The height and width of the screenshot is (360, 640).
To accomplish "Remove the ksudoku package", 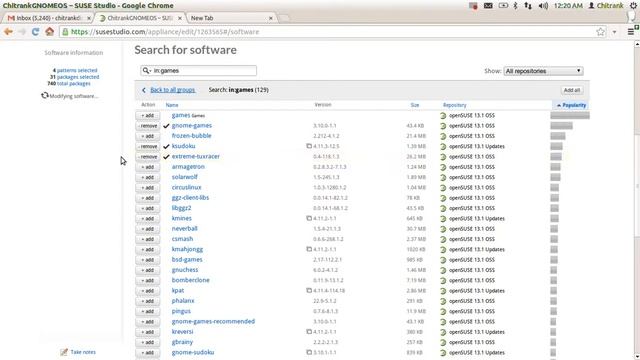I will [x=147, y=146].
